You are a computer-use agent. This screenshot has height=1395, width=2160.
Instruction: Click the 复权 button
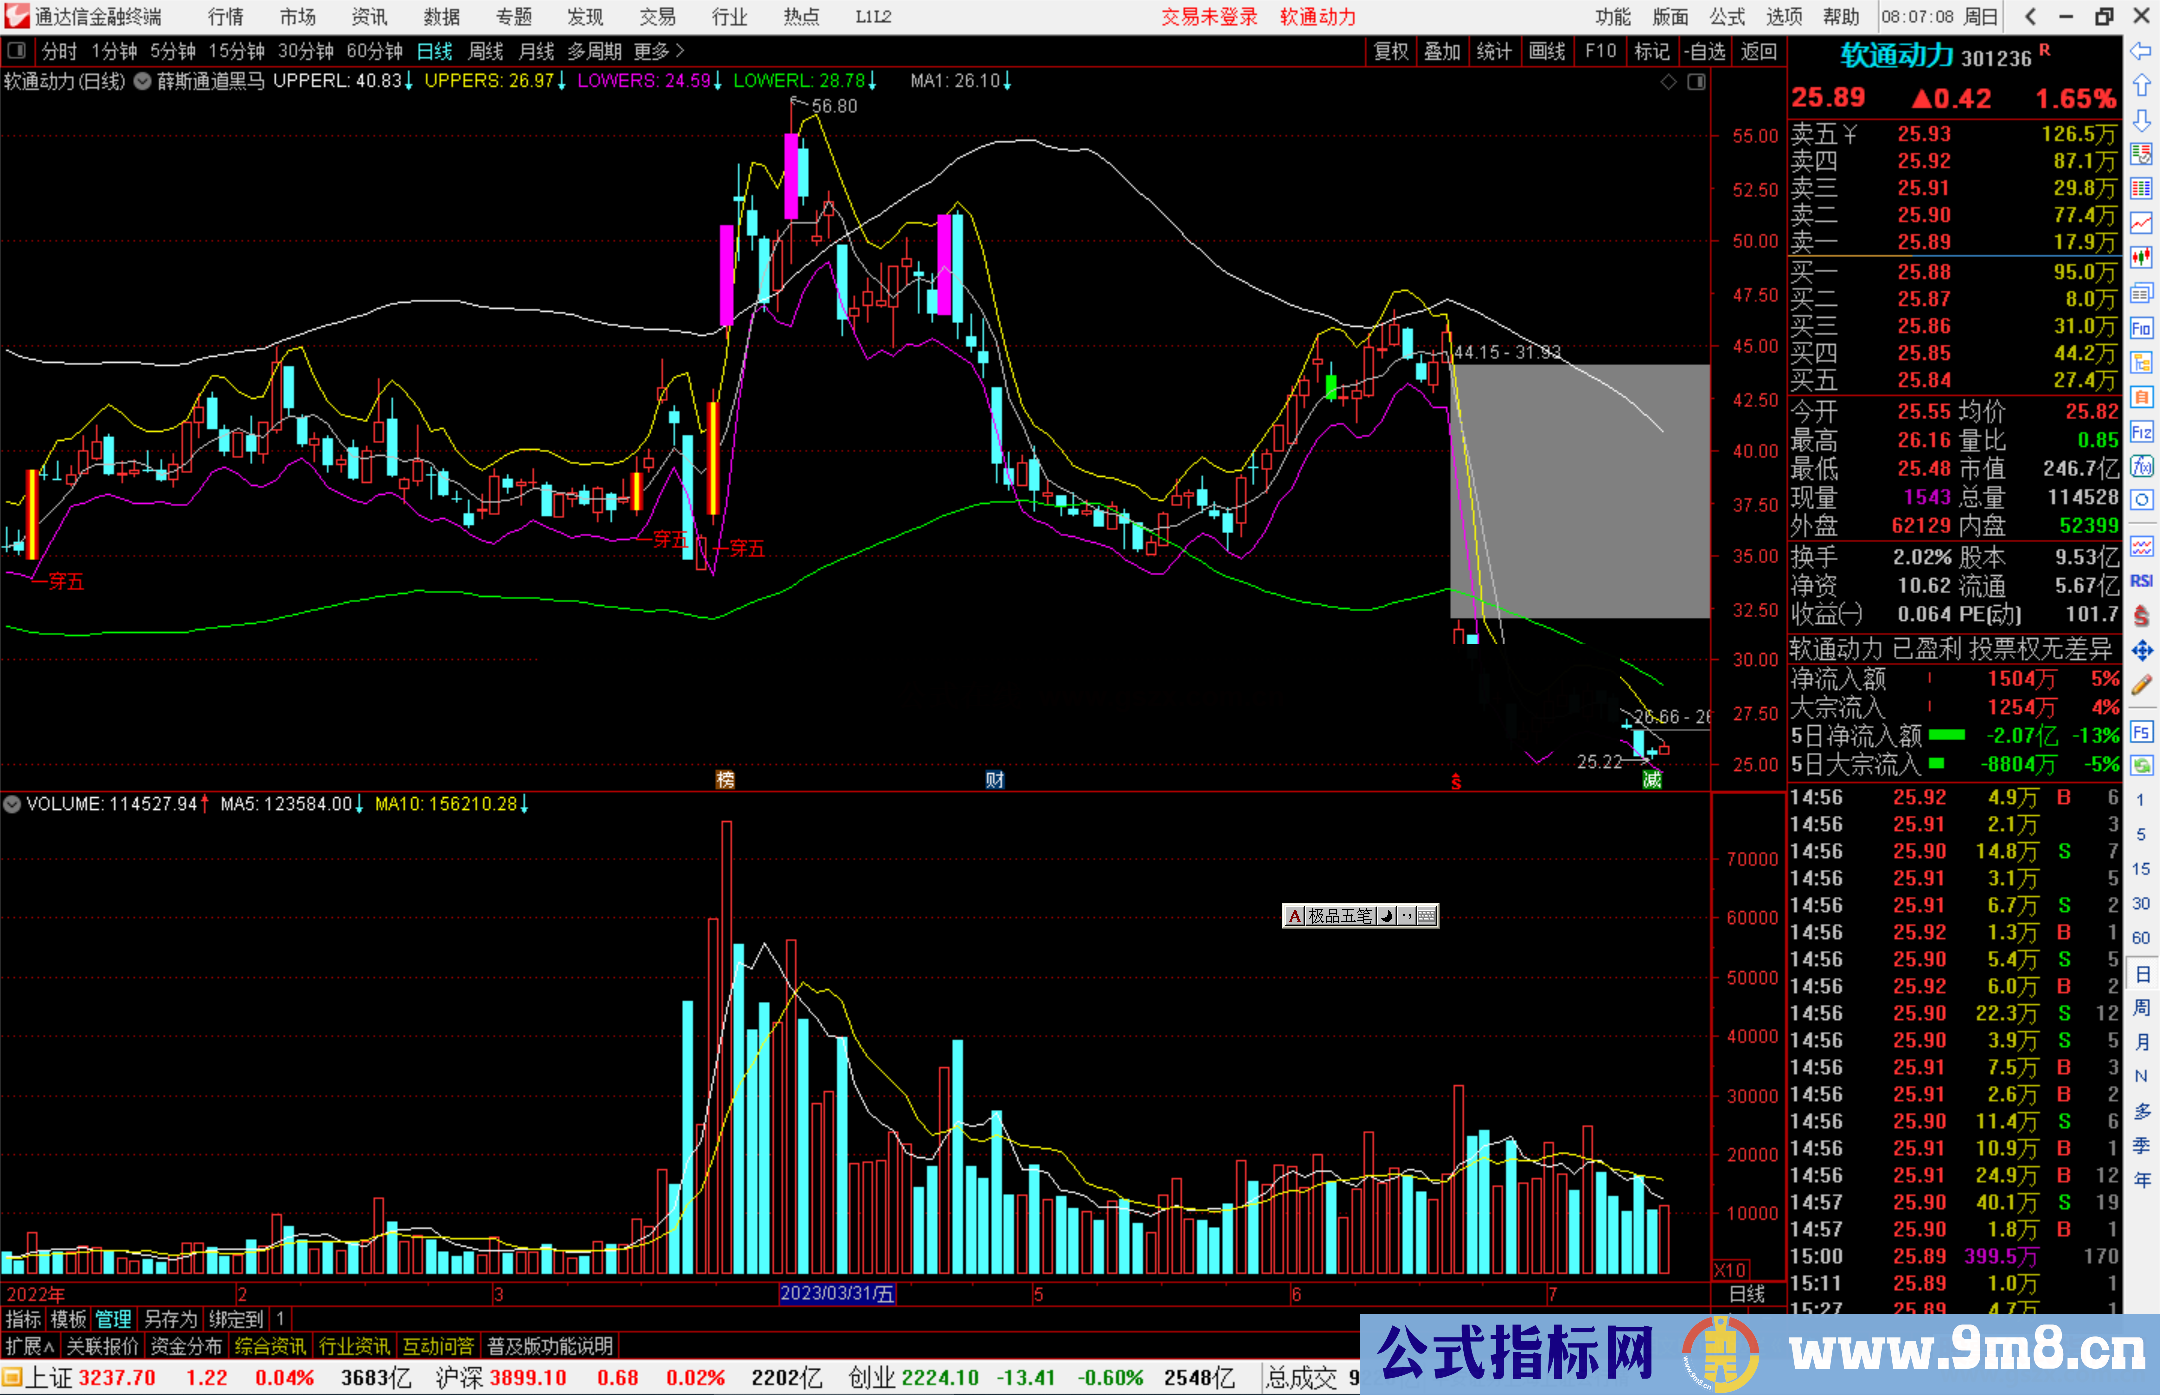1390,51
